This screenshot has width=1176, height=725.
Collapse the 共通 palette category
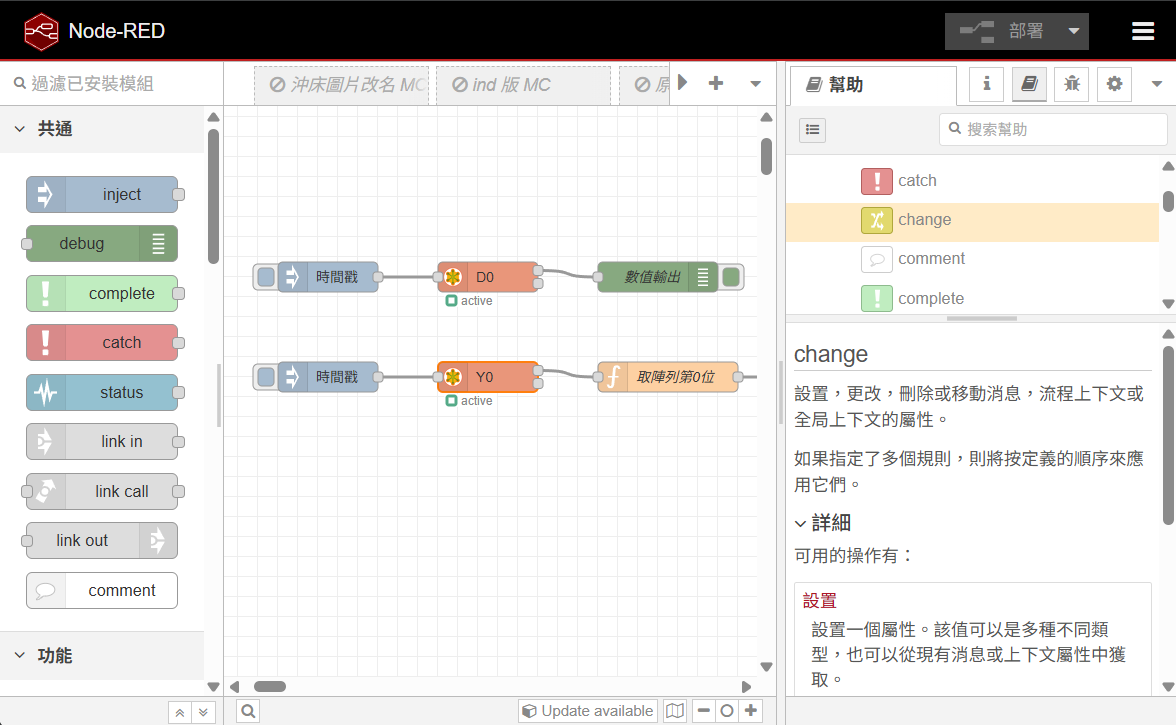coord(20,129)
